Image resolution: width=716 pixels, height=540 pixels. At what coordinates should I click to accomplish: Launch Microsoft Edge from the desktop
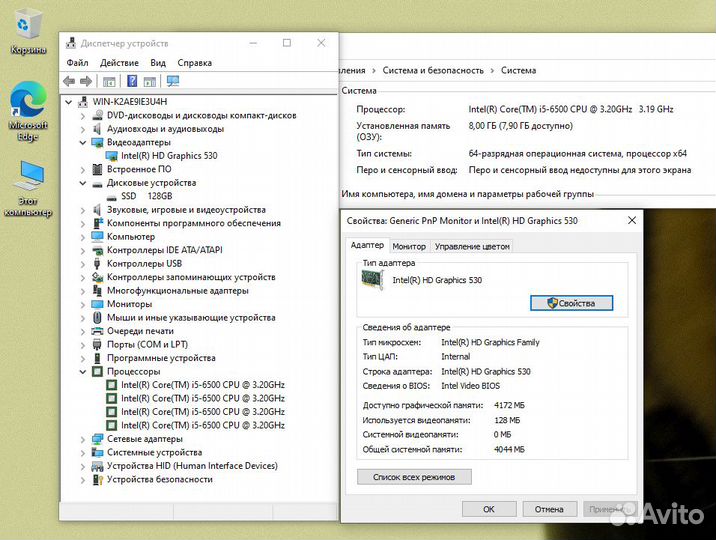(x=28, y=111)
